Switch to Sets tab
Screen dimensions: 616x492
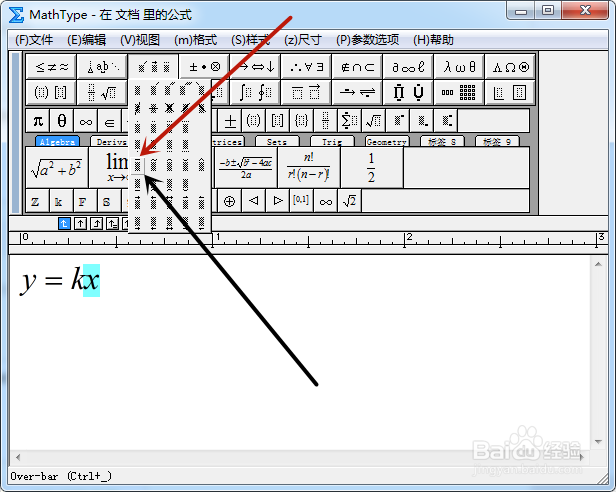(x=277, y=141)
